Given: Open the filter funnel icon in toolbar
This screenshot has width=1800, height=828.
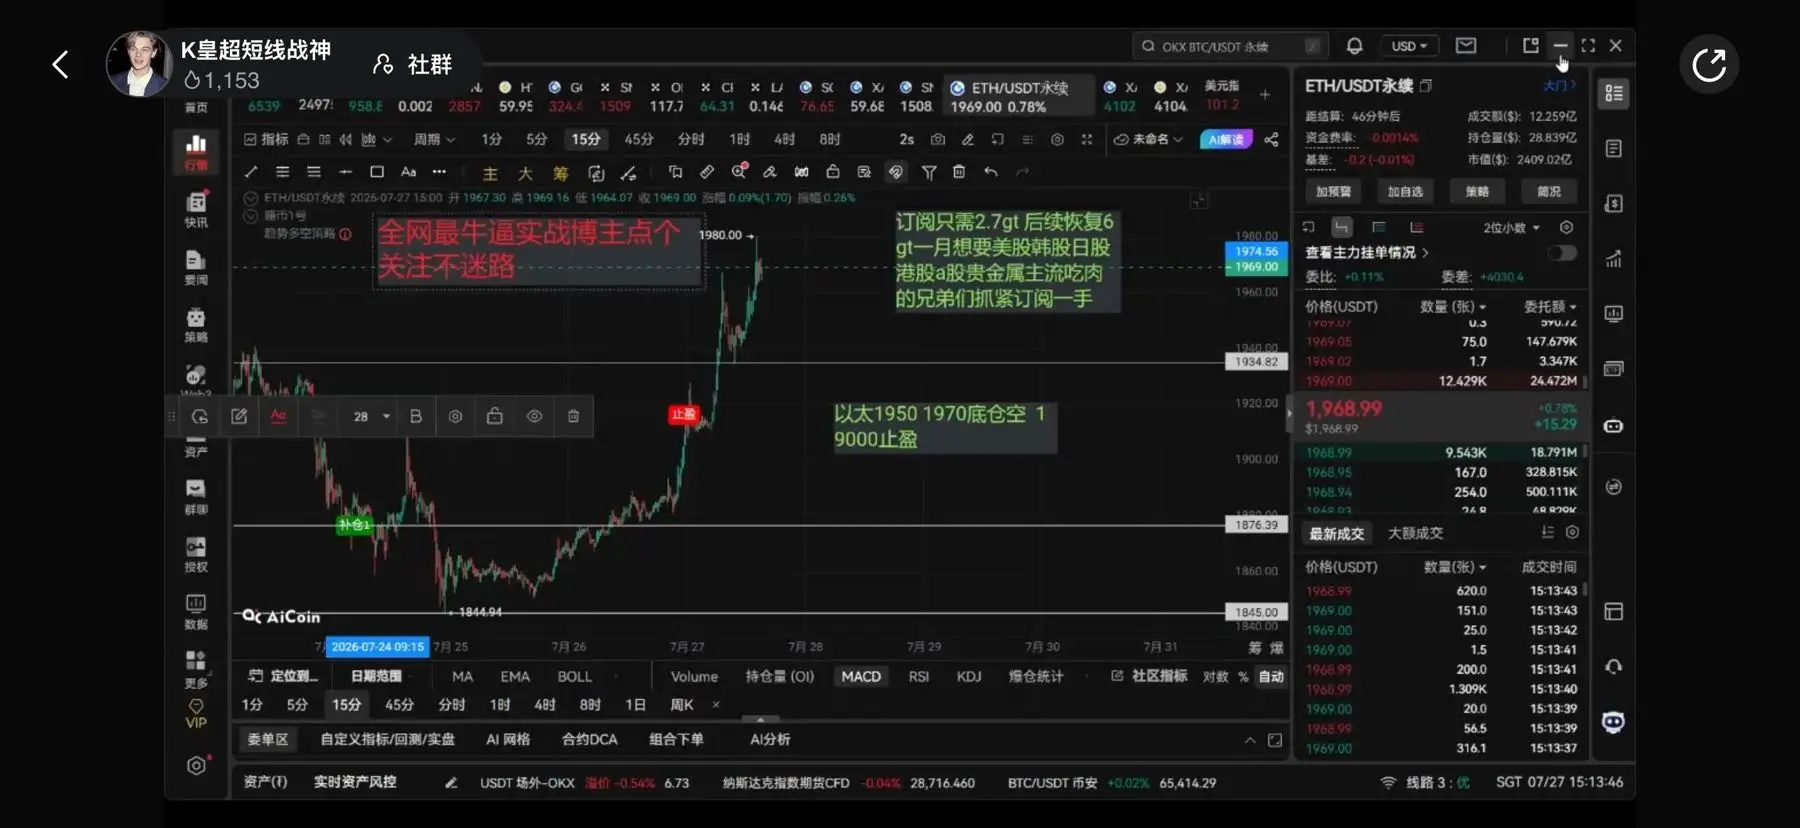Looking at the screenshot, I should [x=929, y=172].
